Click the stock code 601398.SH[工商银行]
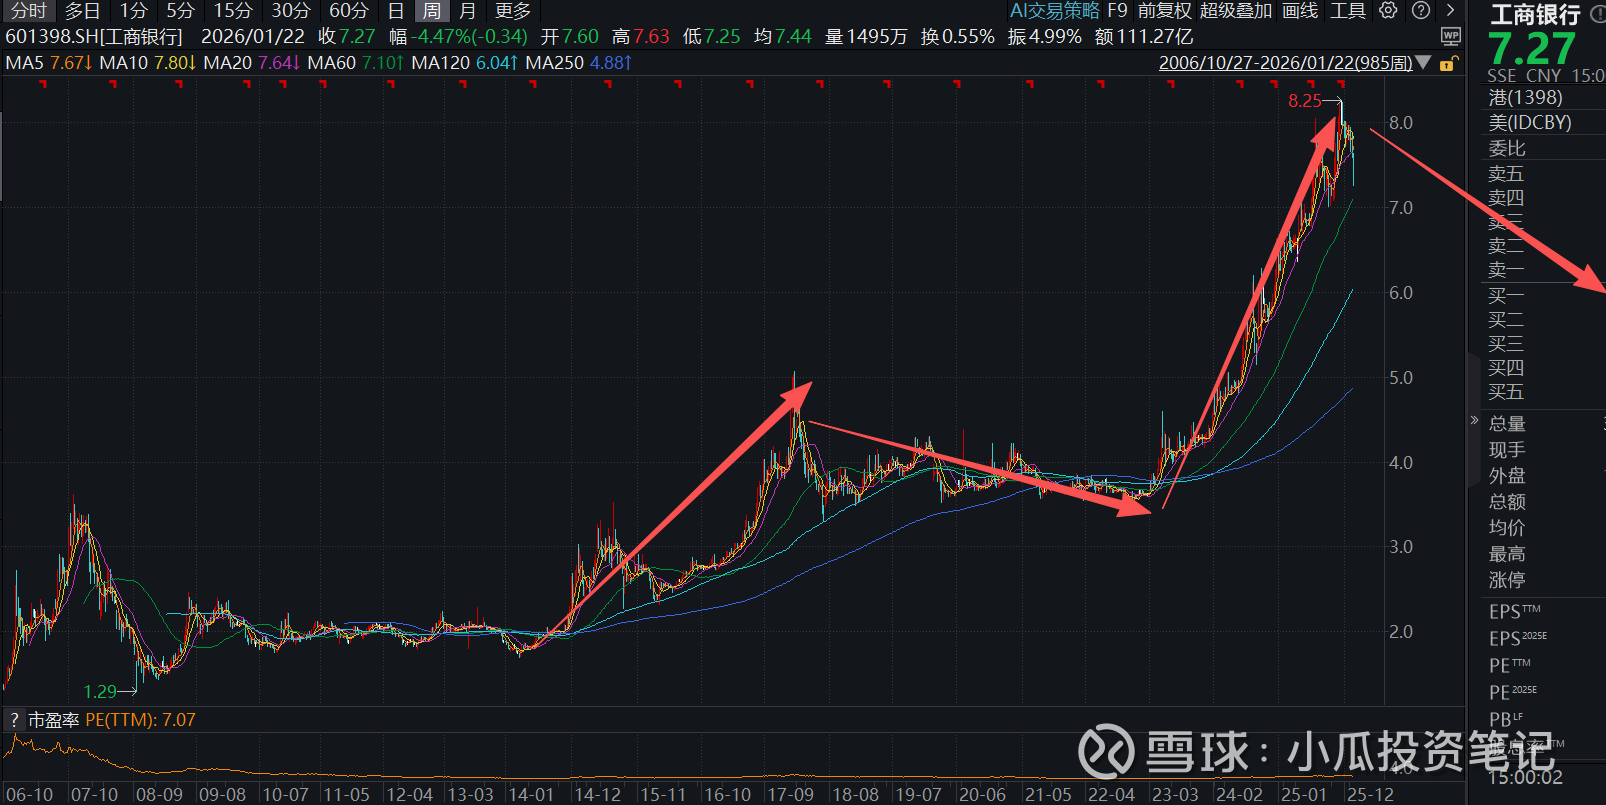 click(x=94, y=37)
